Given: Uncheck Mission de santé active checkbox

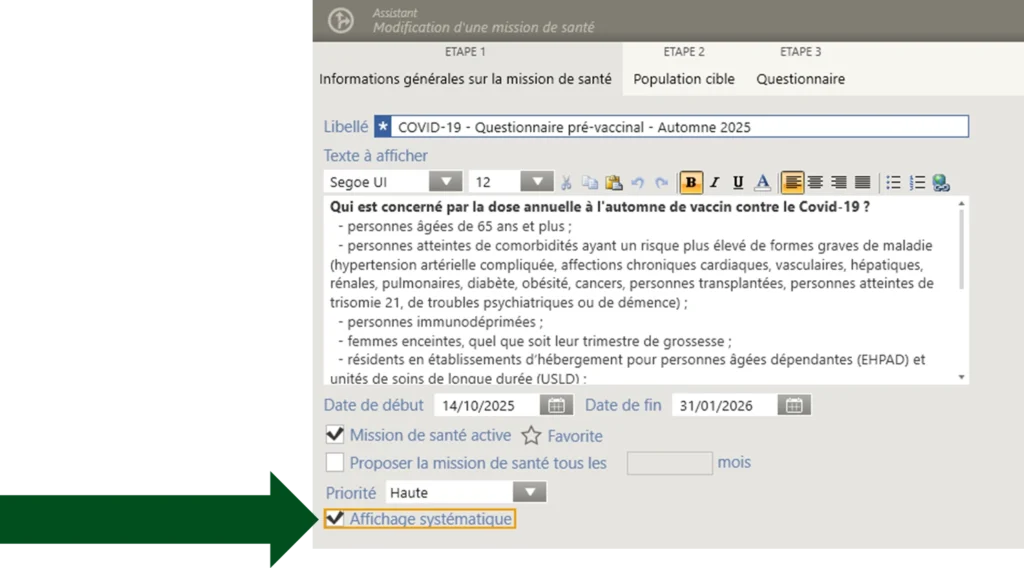Looking at the screenshot, I should pos(335,435).
